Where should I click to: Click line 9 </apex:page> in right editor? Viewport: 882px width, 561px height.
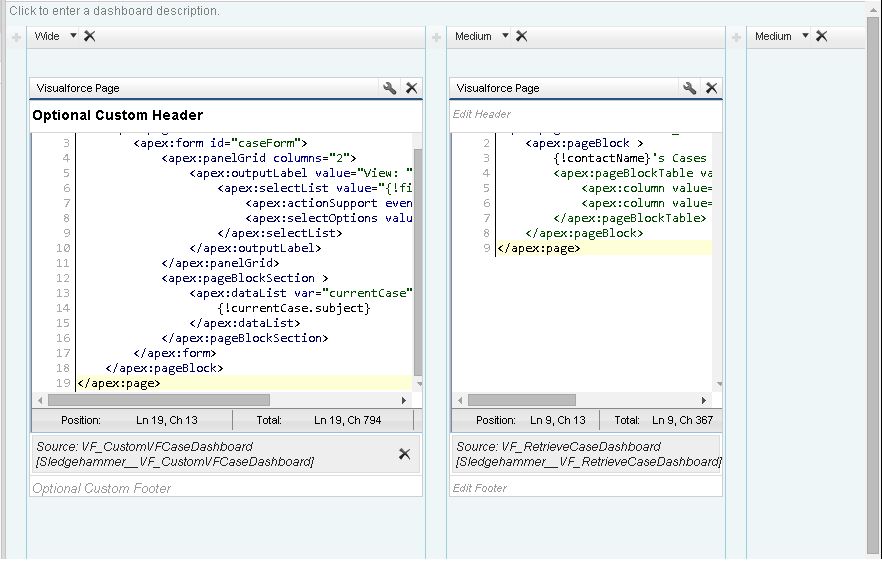coord(538,248)
